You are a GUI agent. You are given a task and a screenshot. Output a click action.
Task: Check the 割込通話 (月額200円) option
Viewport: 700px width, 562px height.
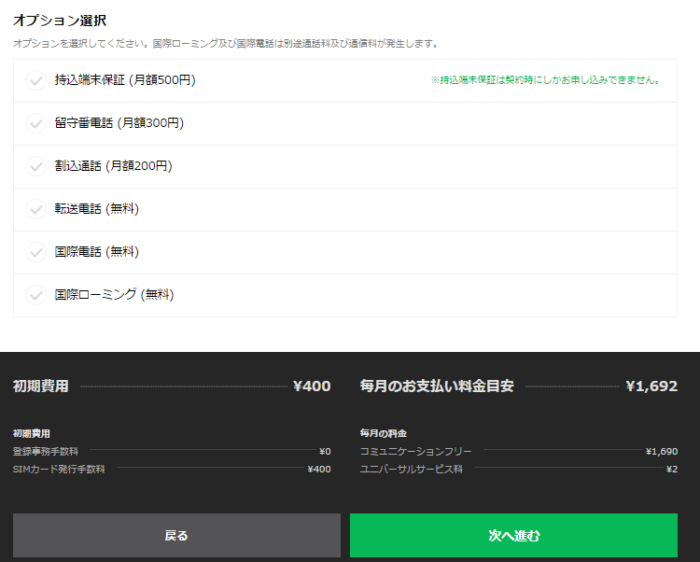[36, 167]
